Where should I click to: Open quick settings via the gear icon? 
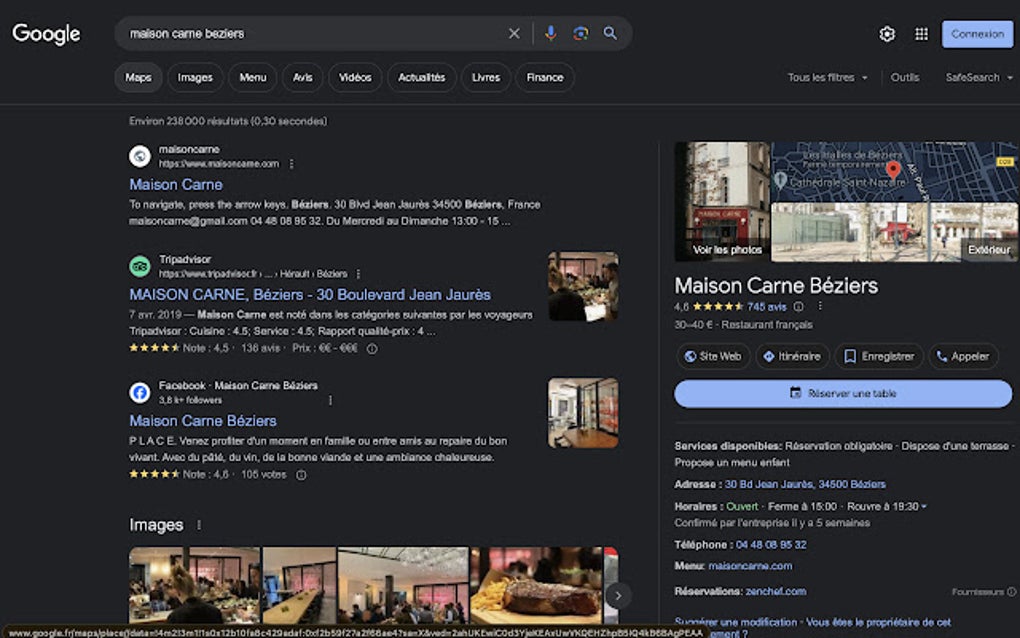click(885, 33)
